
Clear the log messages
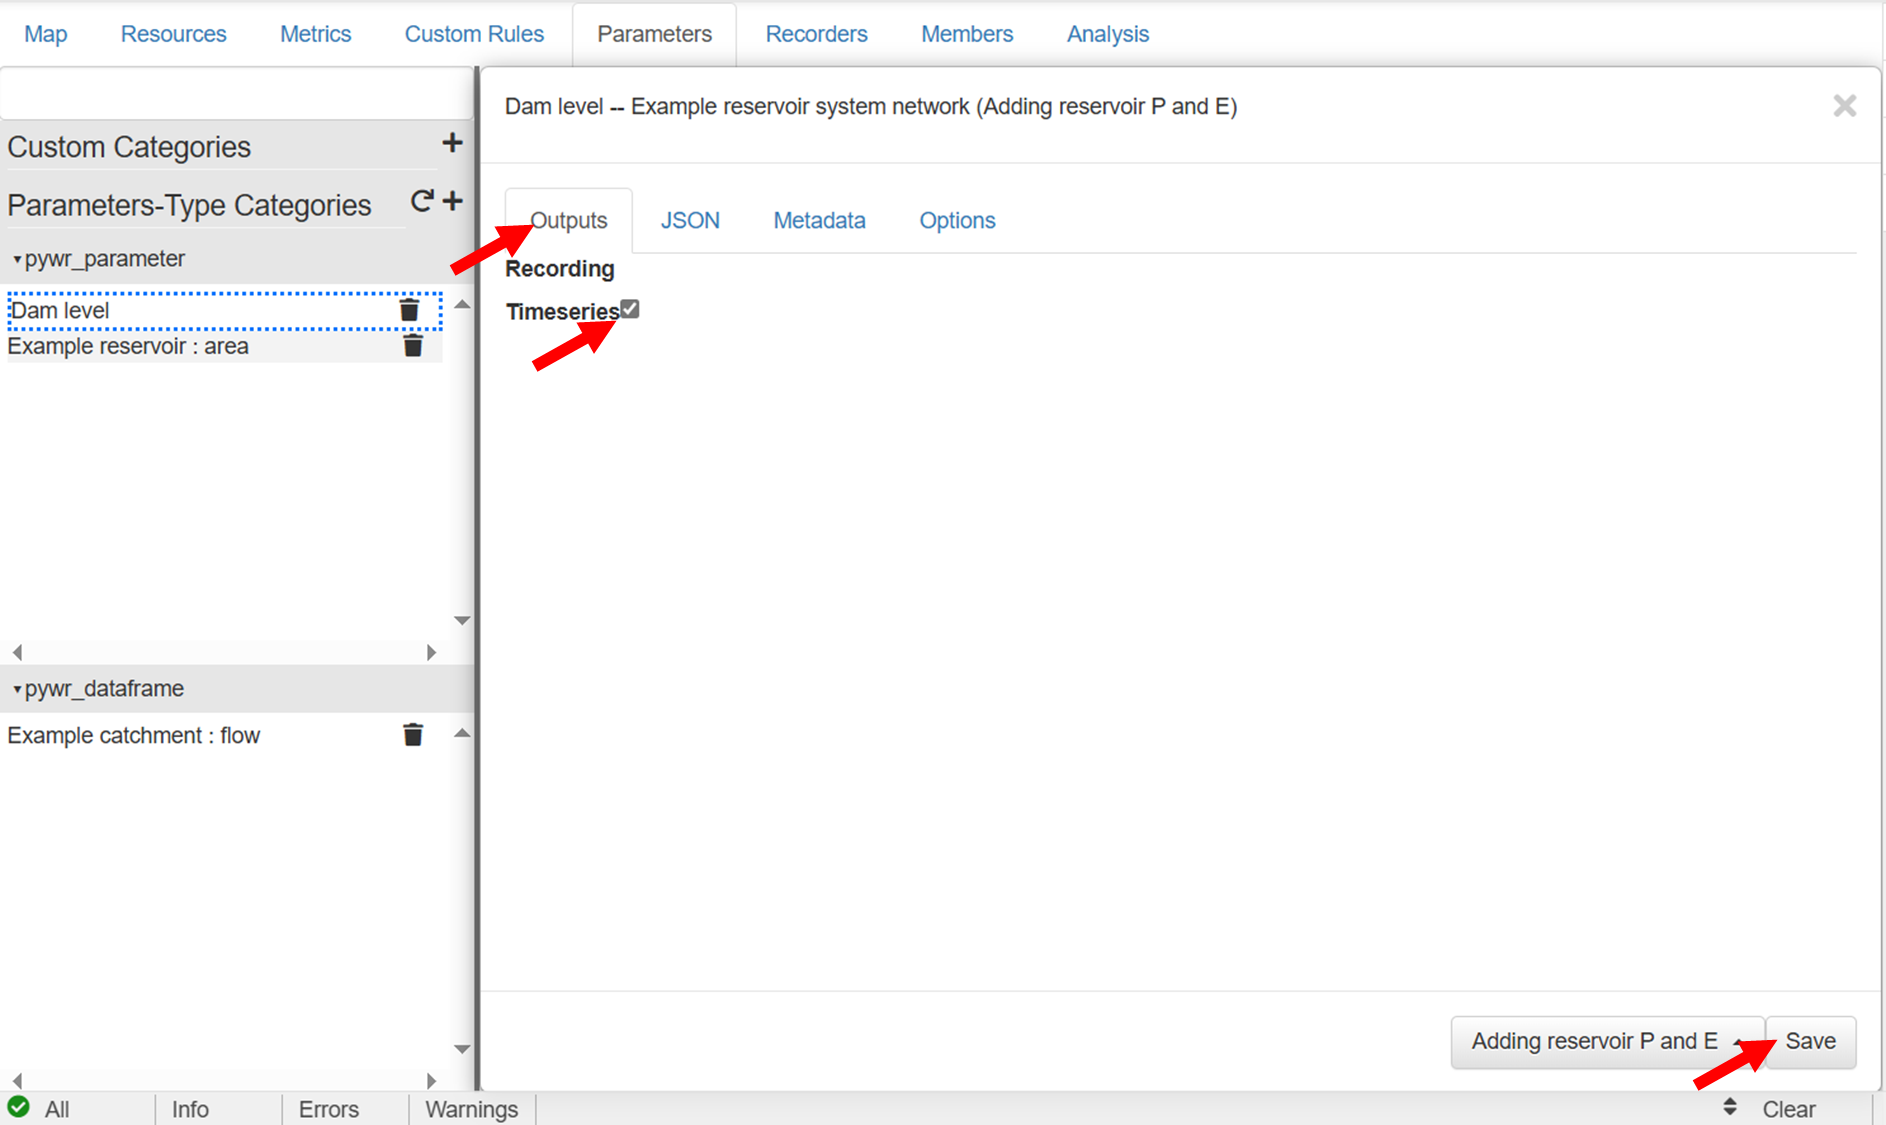pyautogui.click(x=1788, y=1109)
